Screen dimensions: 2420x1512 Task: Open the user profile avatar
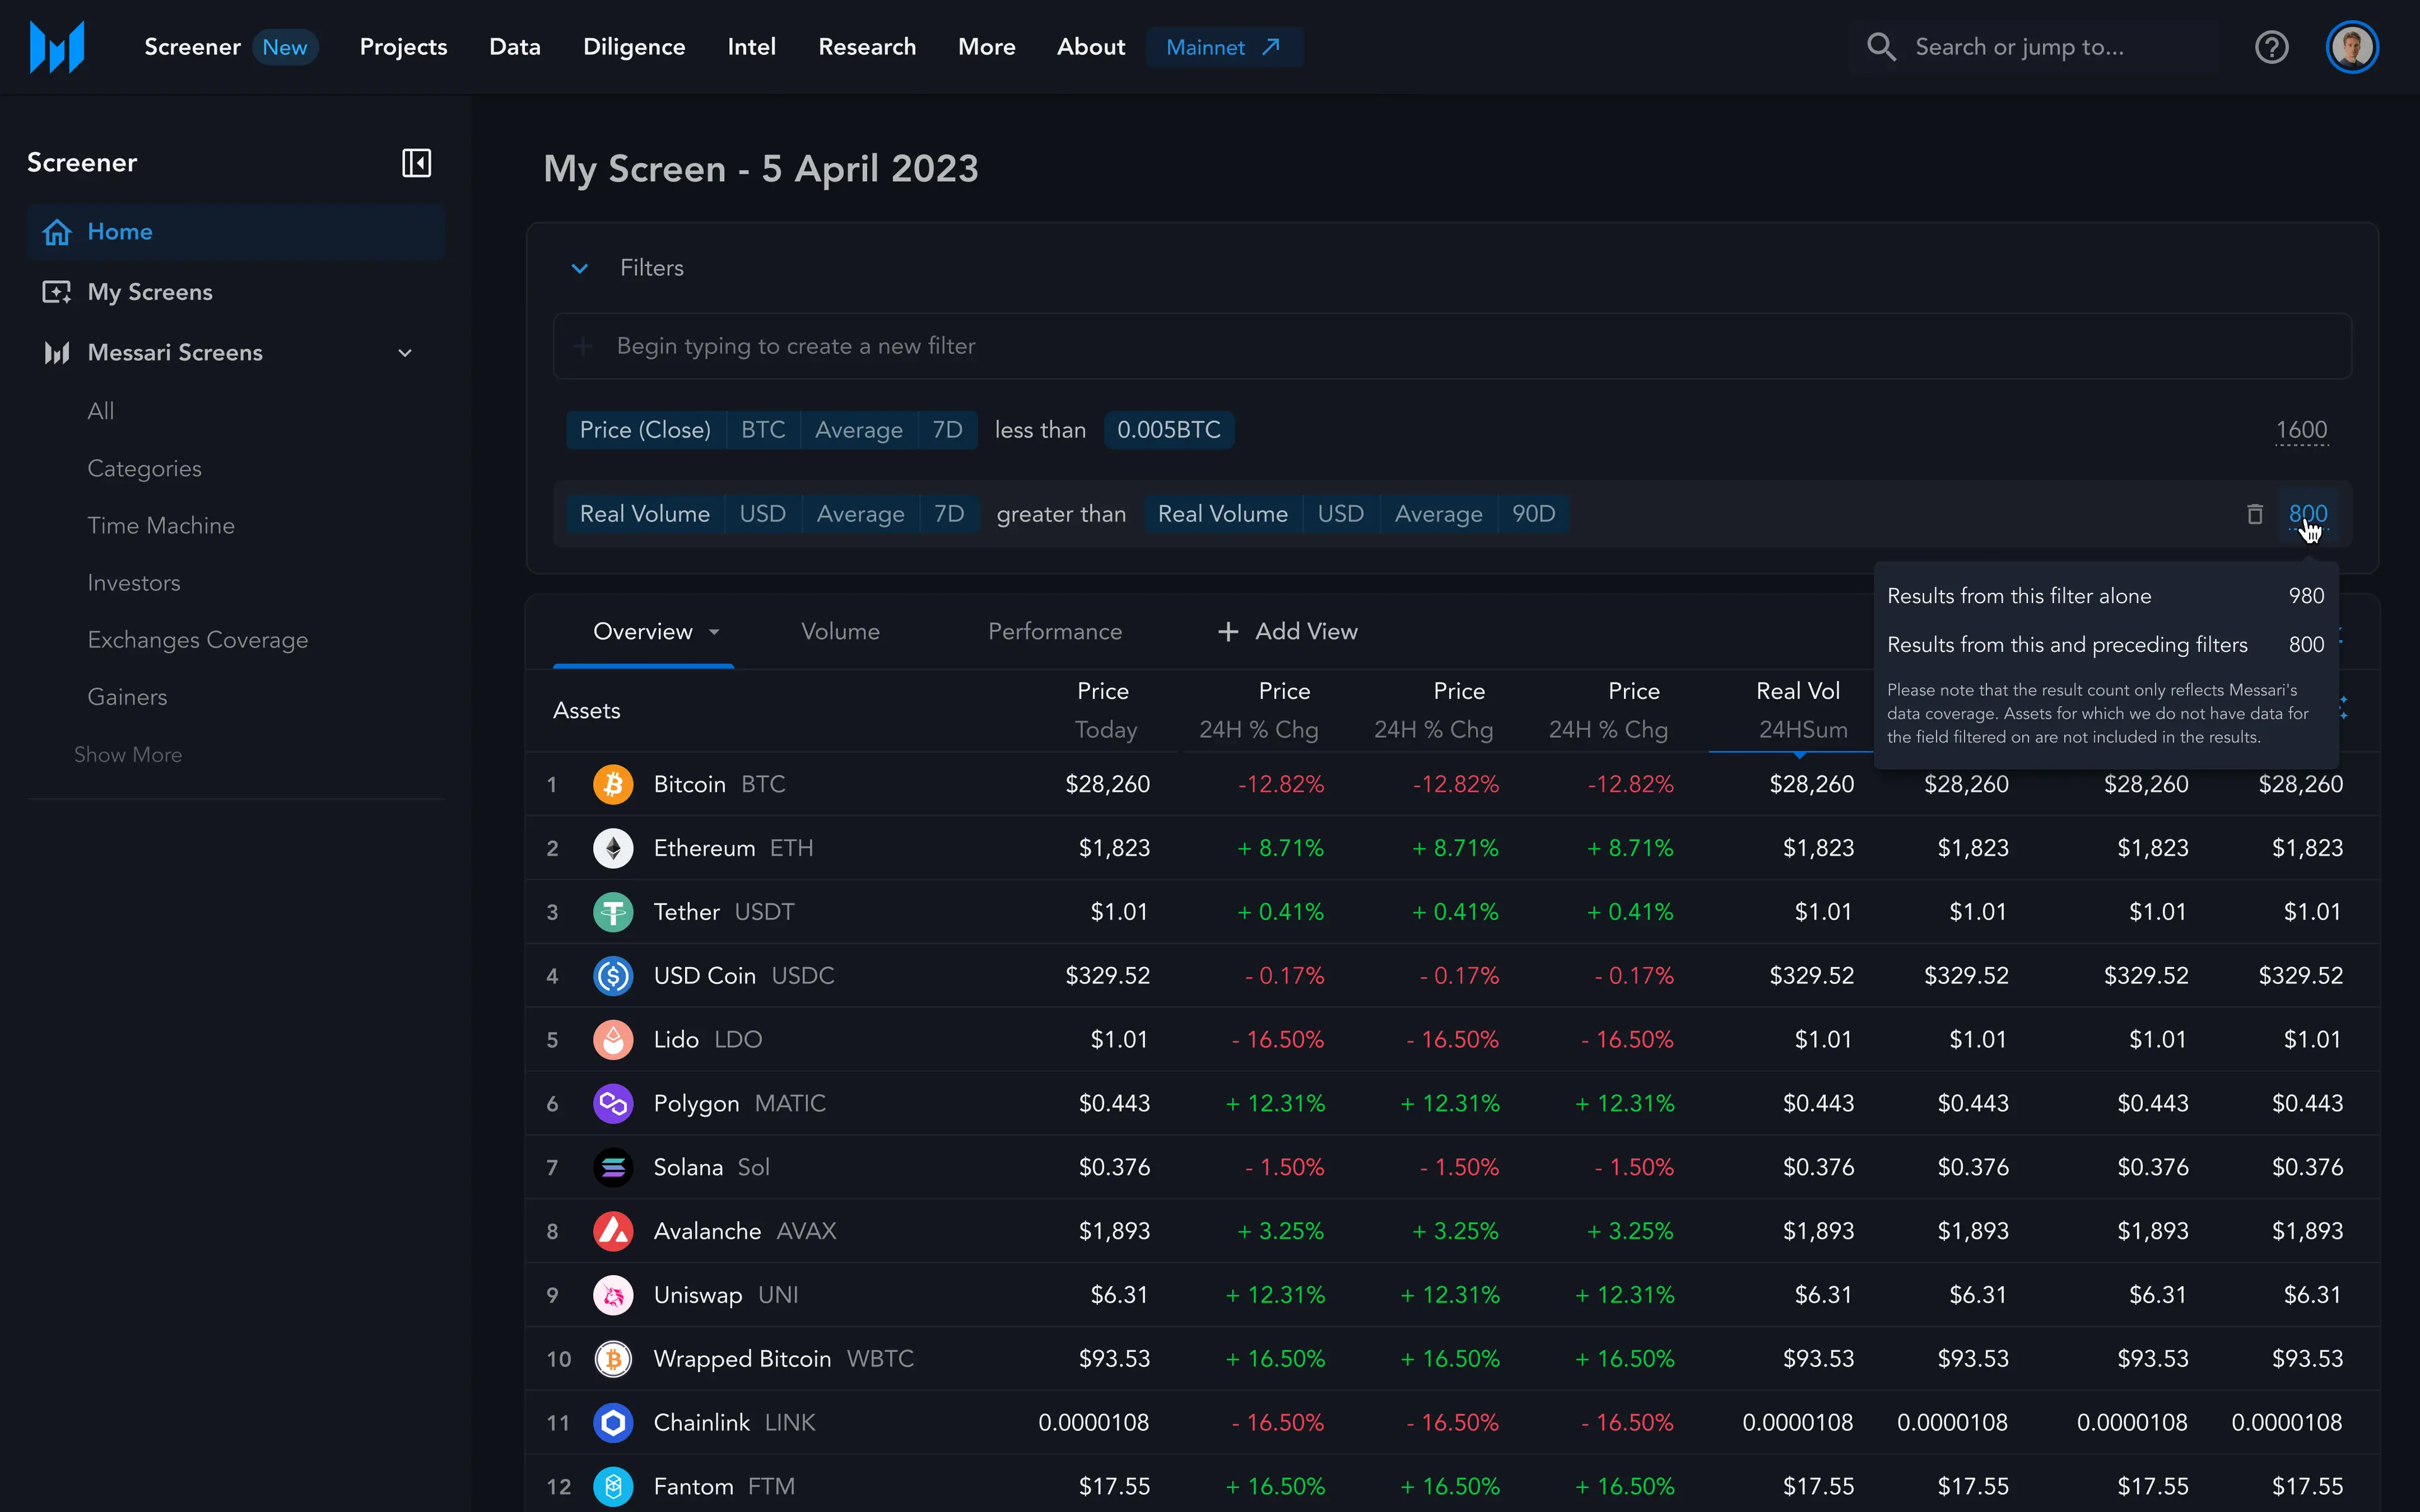coord(2352,47)
